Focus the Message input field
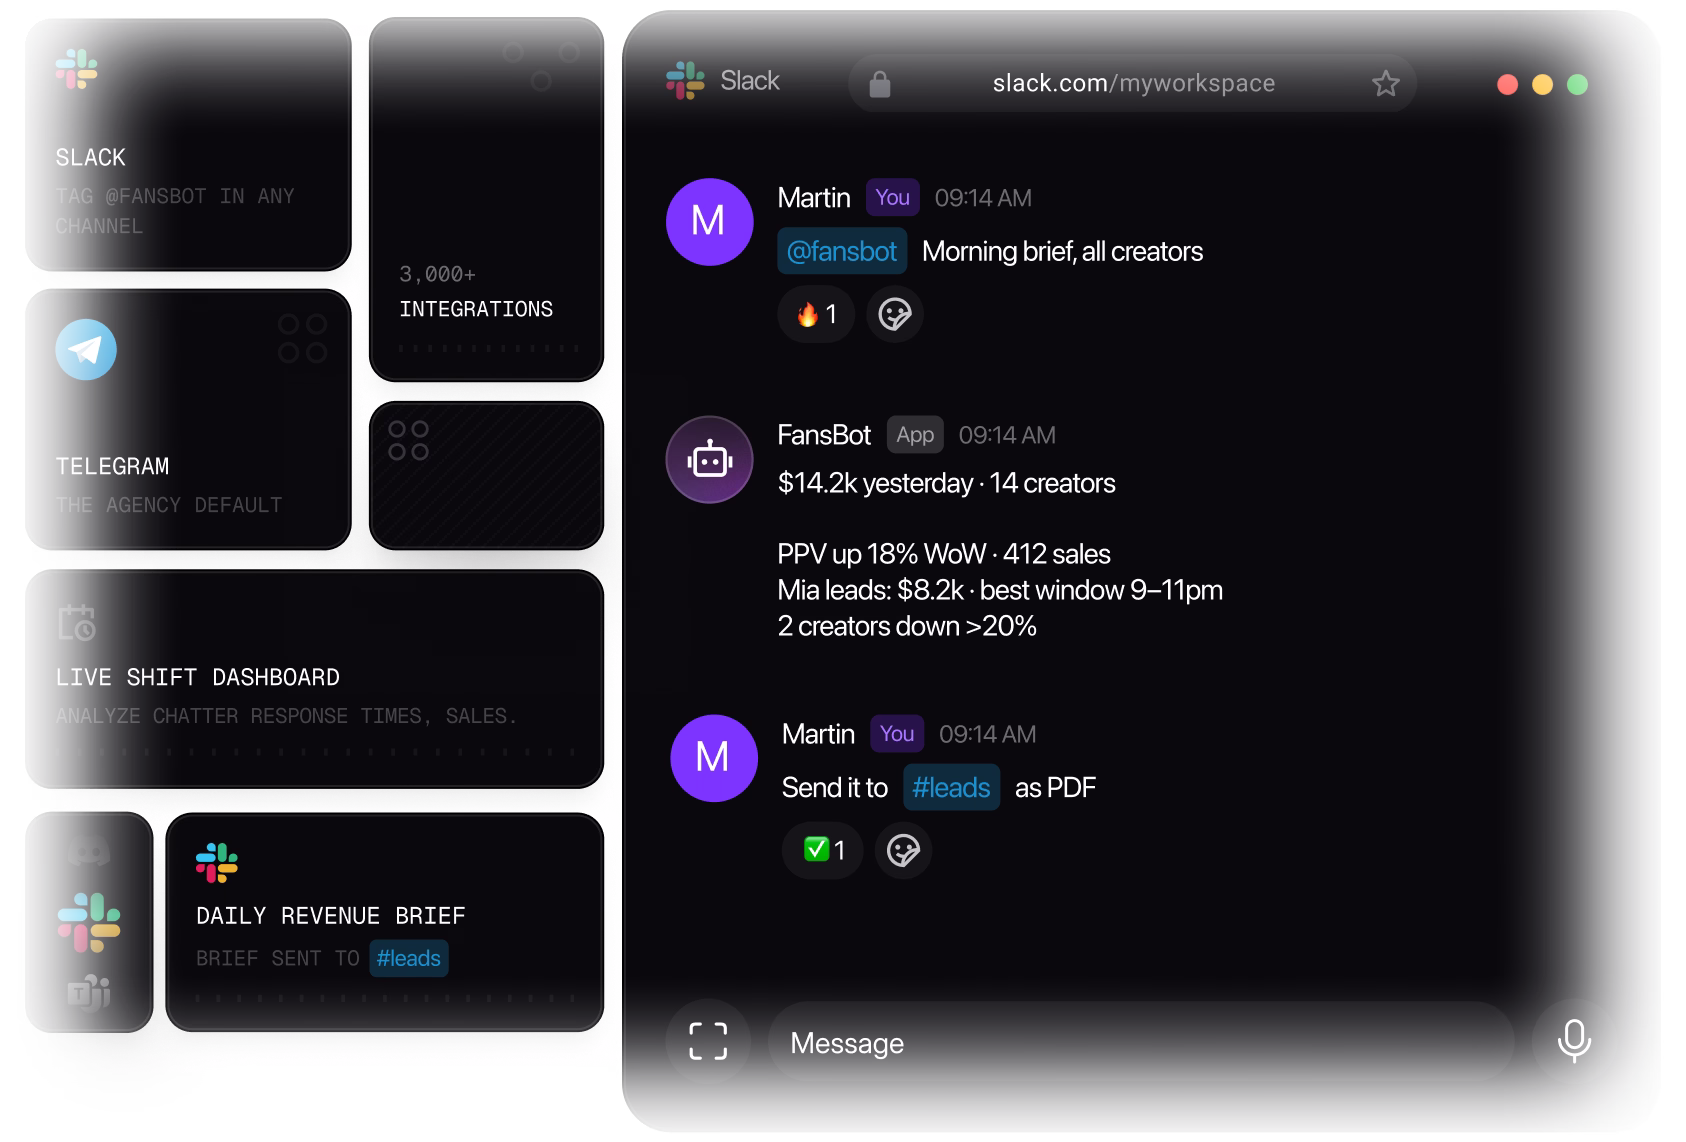 (1140, 1043)
